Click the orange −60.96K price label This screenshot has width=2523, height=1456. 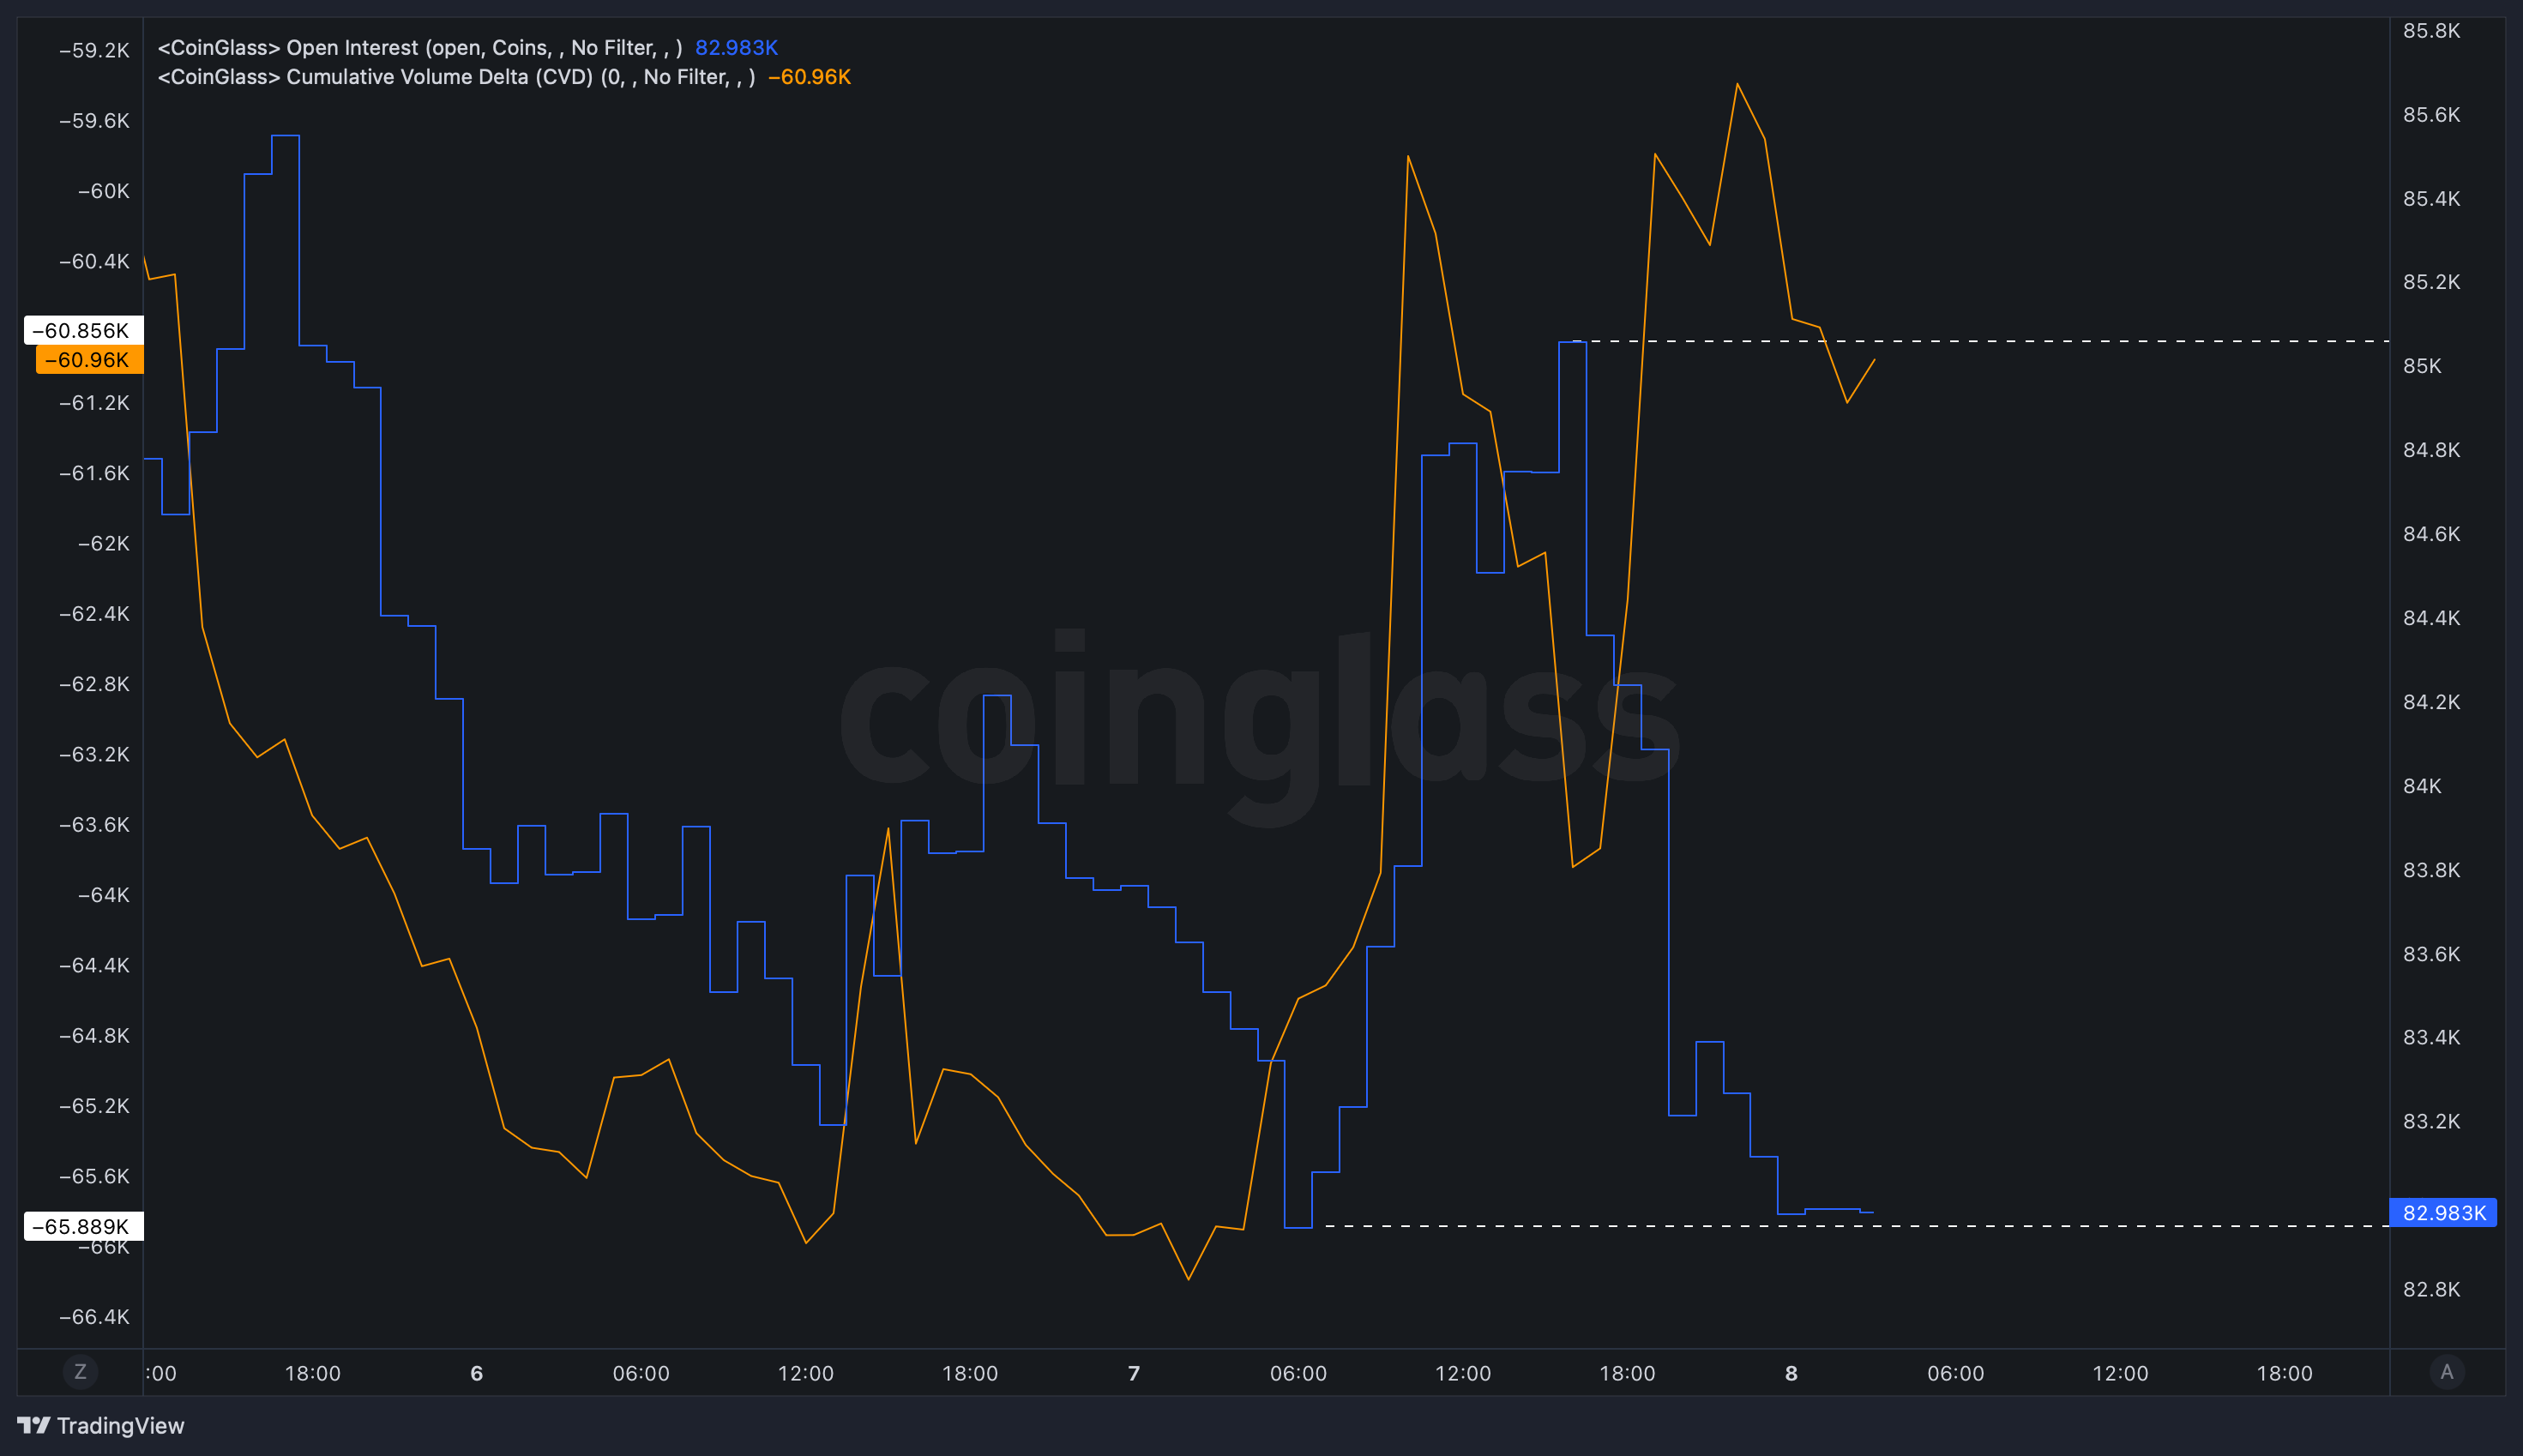[89, 360]
